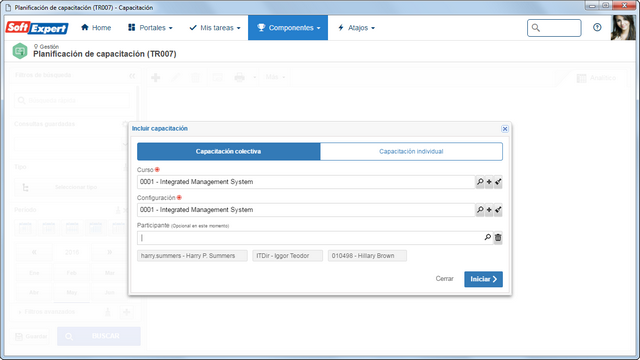Image resolution: width=640 pixels, height=360 pixels.
Task: Open the user profile avatar
Action: 623,28
